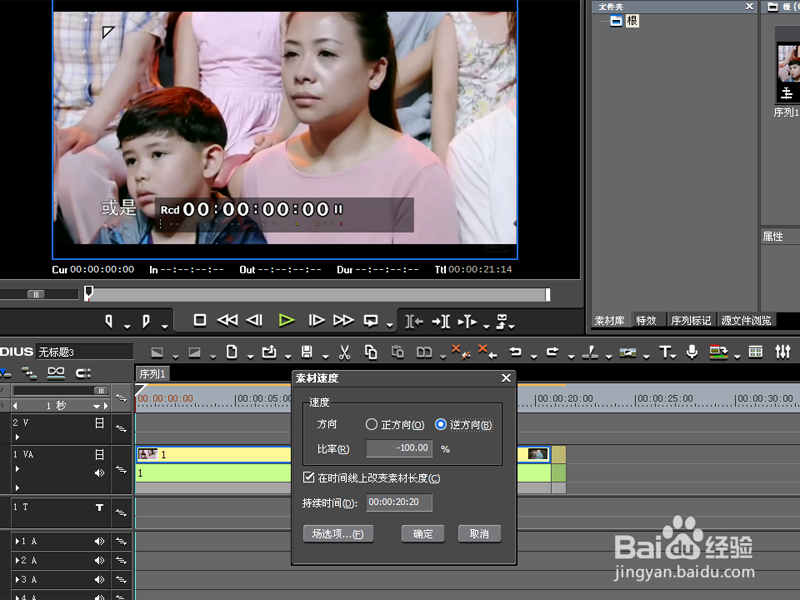800x600 pixels.
Task: Expand the 1 A track triangle
Action: (18, 541)
